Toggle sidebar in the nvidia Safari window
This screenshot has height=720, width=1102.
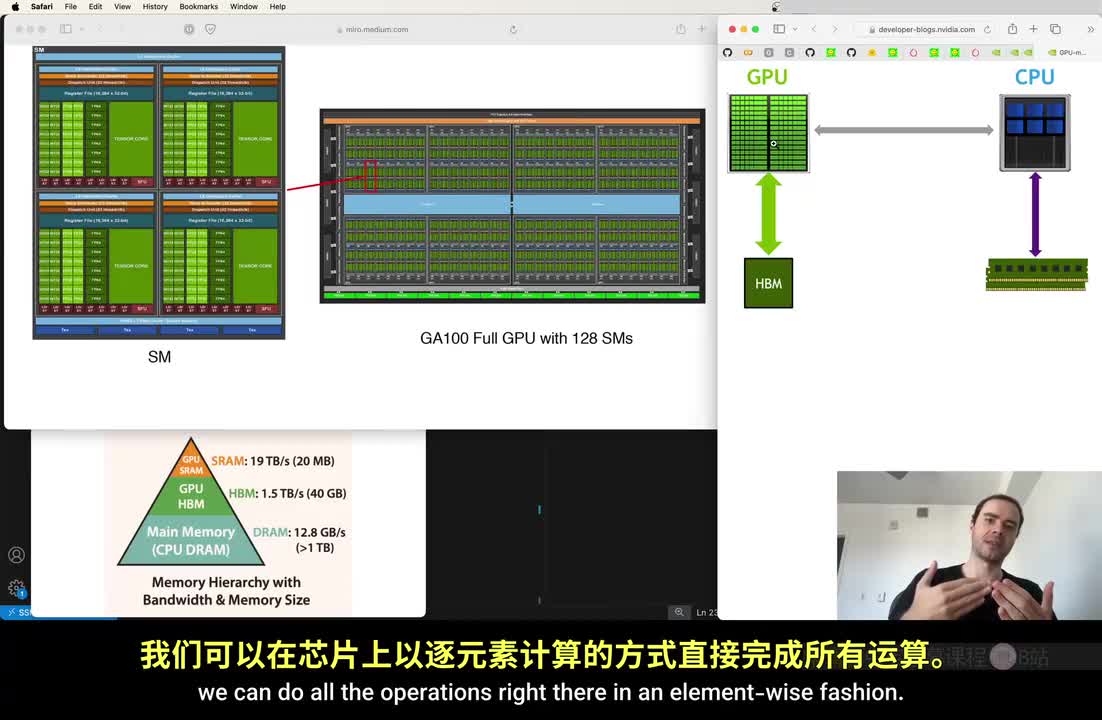click(779, 29)
